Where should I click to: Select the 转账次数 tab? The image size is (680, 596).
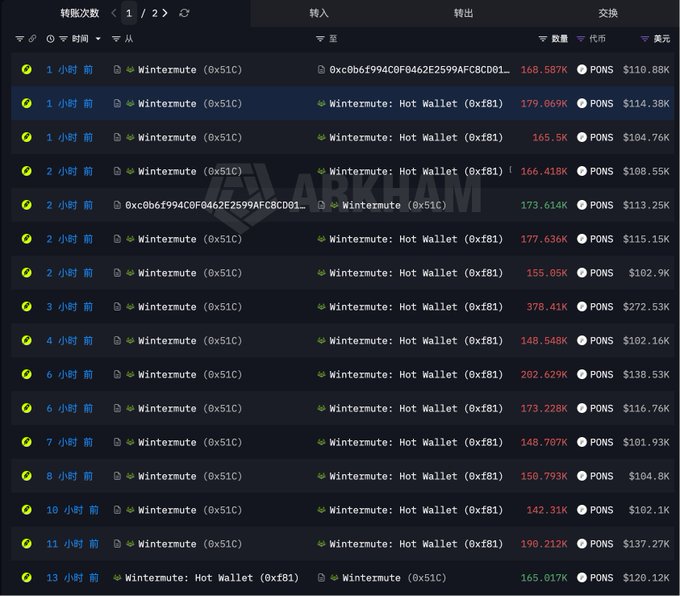point(79,13)
